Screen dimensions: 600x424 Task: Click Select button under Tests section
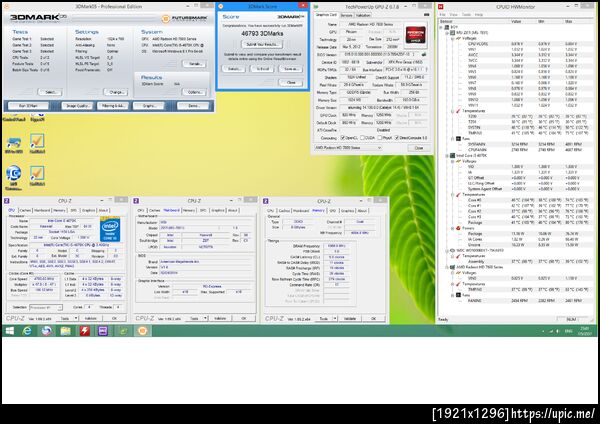pyautogui.click(x=50, y=92)
